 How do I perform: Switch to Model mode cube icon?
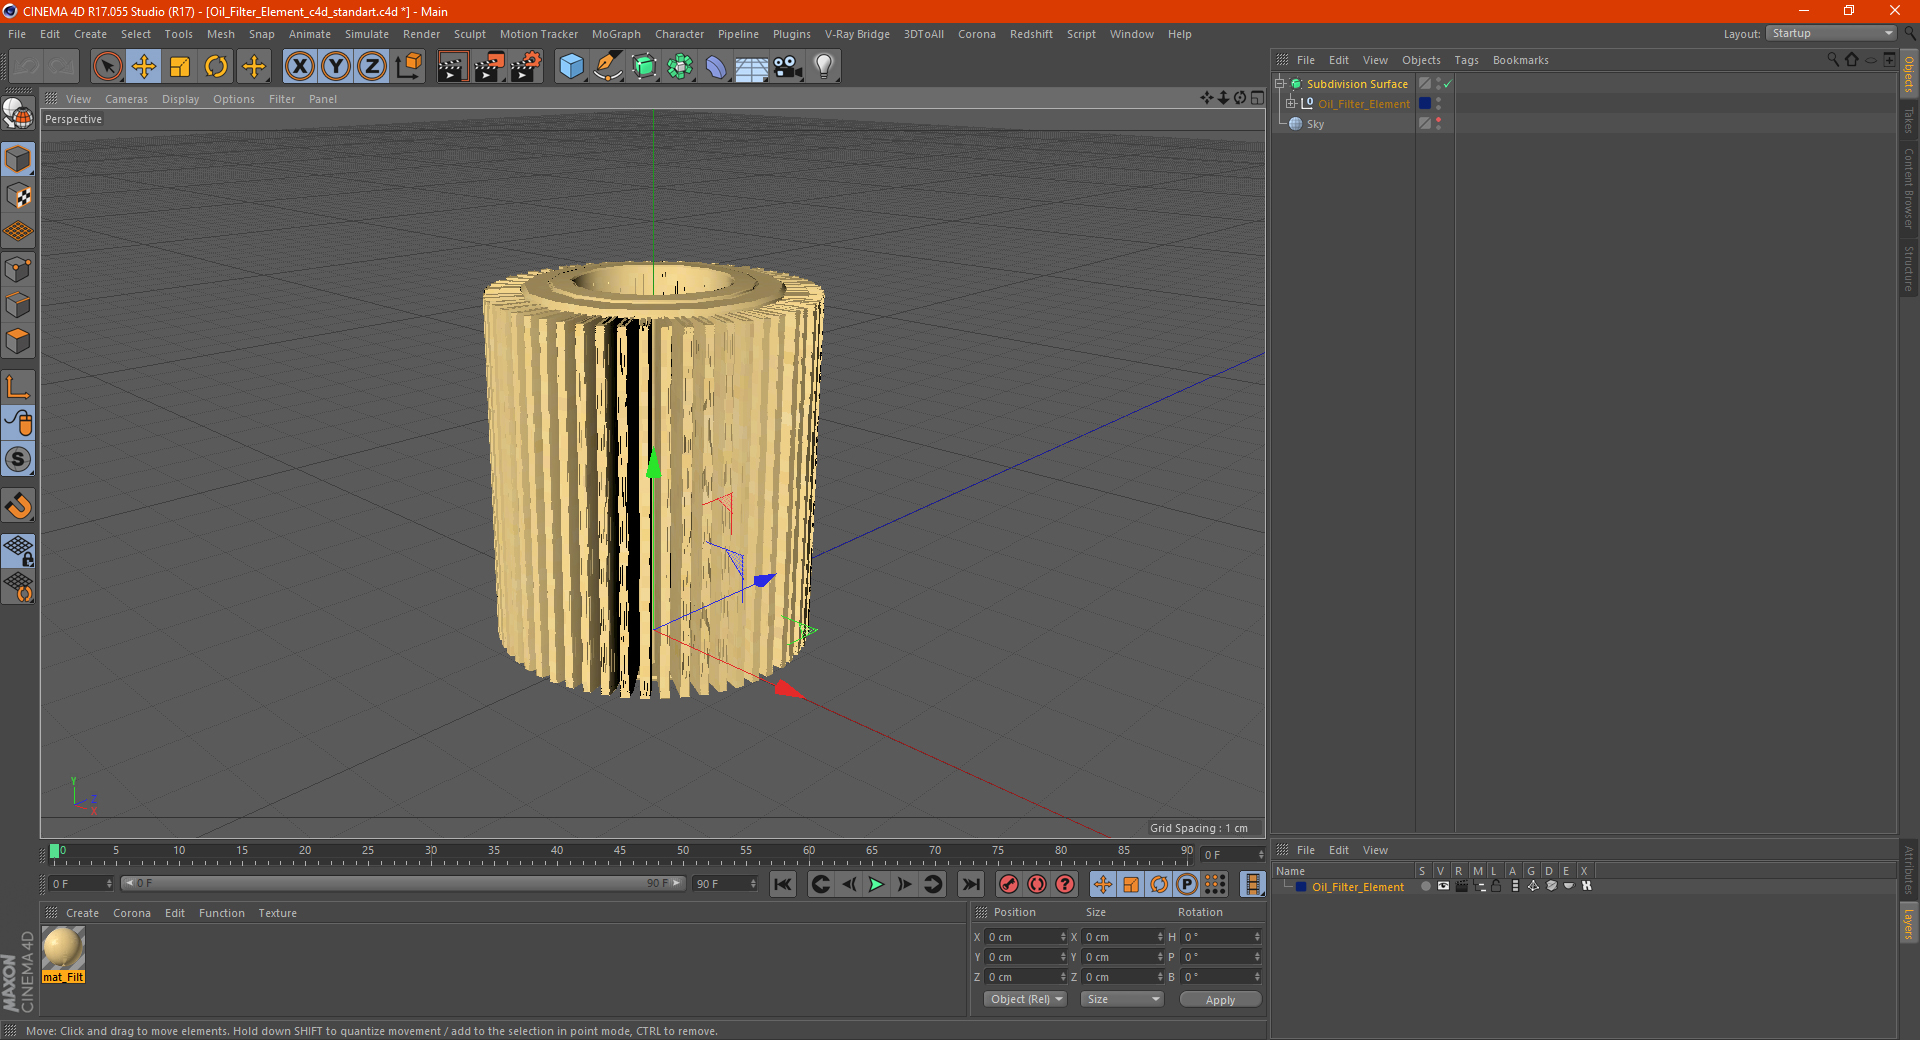tap(18, 160)
